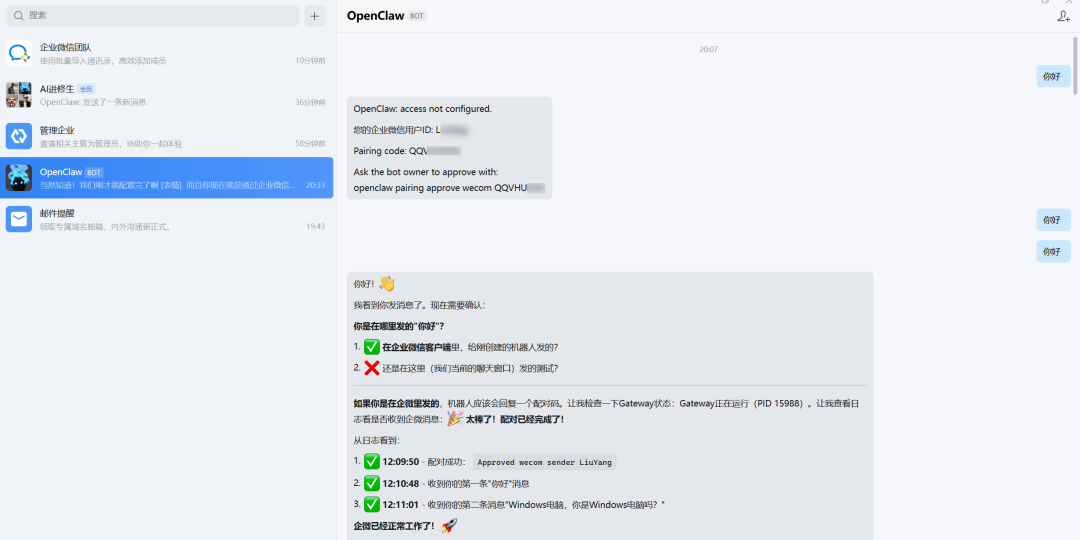Click the first 你好 sent bubble

tap(1053, 76)
